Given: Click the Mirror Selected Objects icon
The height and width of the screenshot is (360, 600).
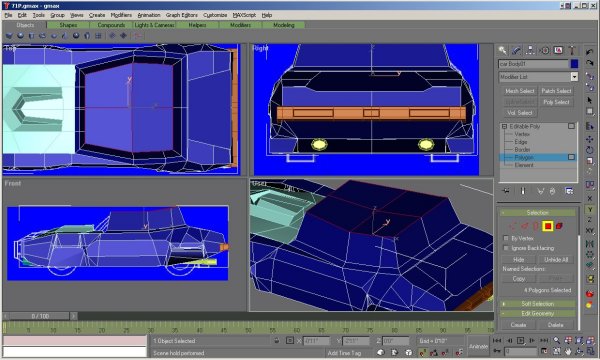Looking at the screenshot, I should pos(590,244).
